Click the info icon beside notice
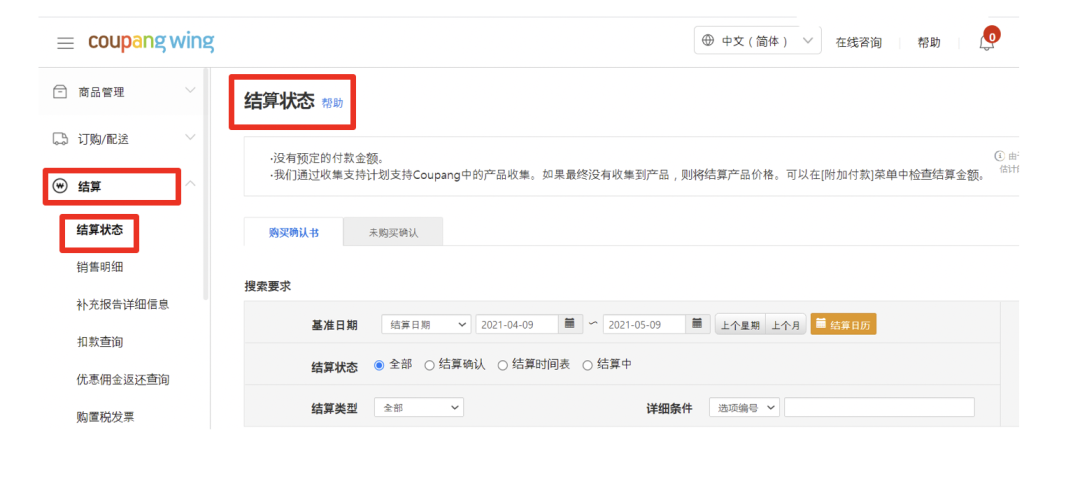Screen dimensions: 1080x488 coord(999,156)
